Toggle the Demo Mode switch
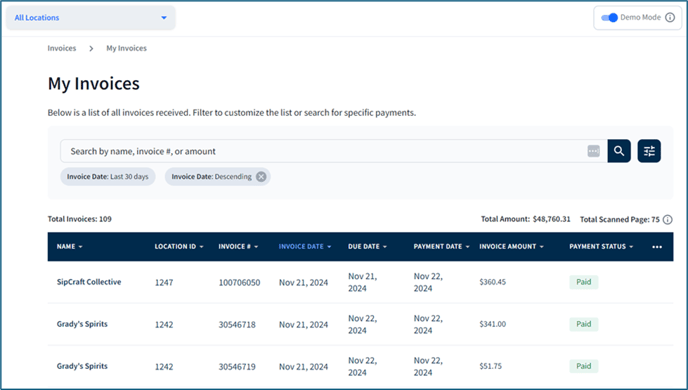Screen dimensions: 688x390 pyautogui.click(x=609, y=18)
